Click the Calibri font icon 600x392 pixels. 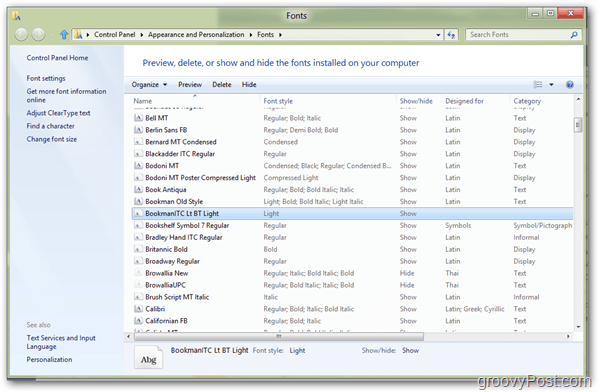coord(139,309)
